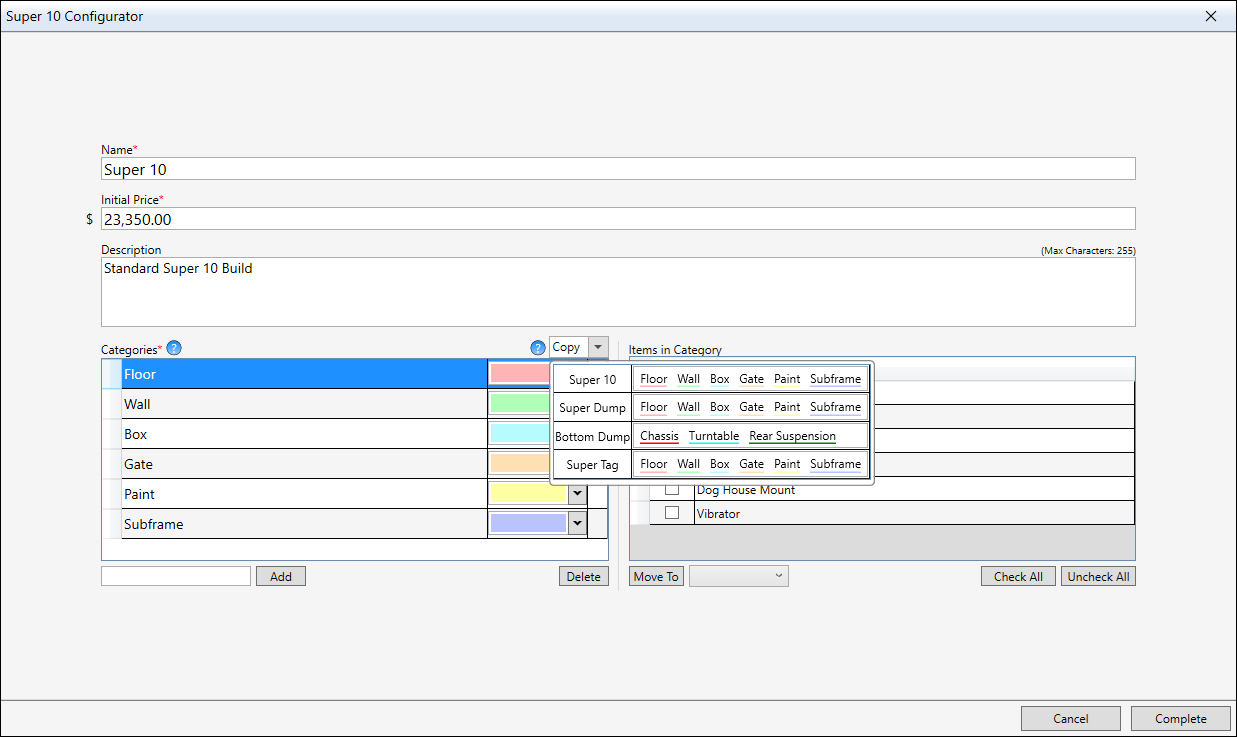The image size is (1237, 737).
Task: Click the Complete button
Action: coord(1180,718)
